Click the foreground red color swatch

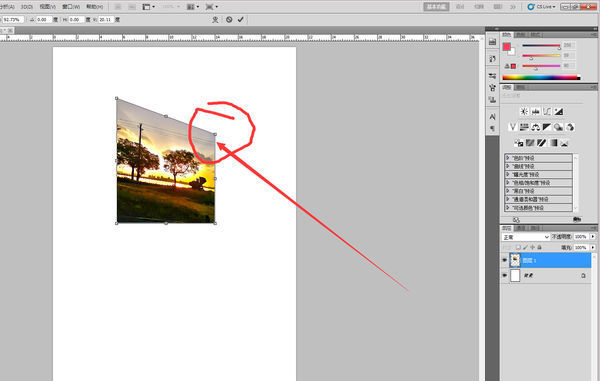pyautogui.click(x=507, y=47)
